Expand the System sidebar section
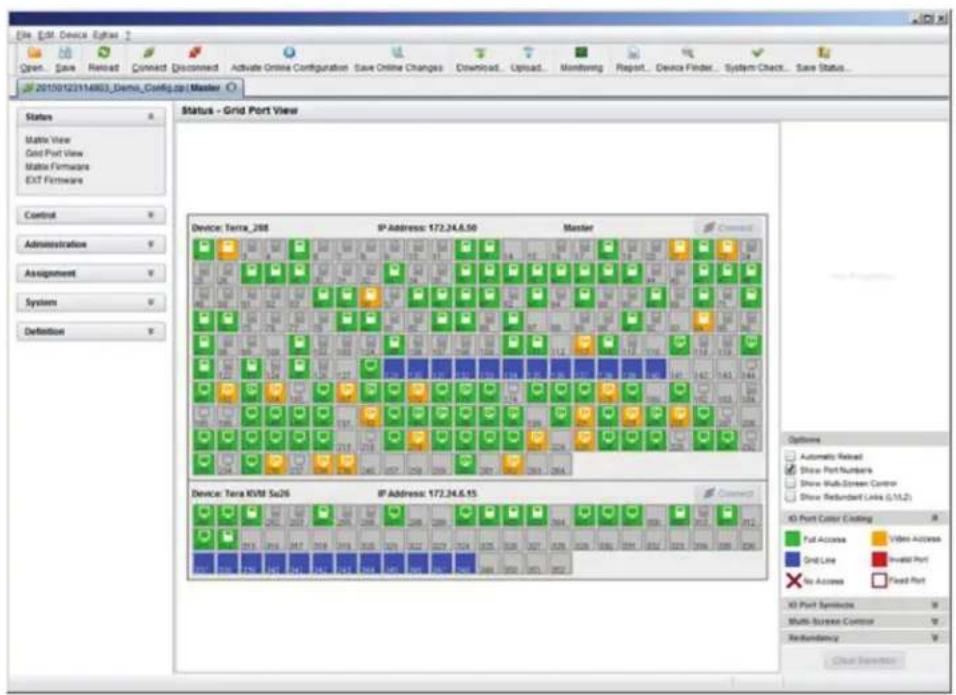The height and width of the screenshot is (695, 956). (151, 302)
